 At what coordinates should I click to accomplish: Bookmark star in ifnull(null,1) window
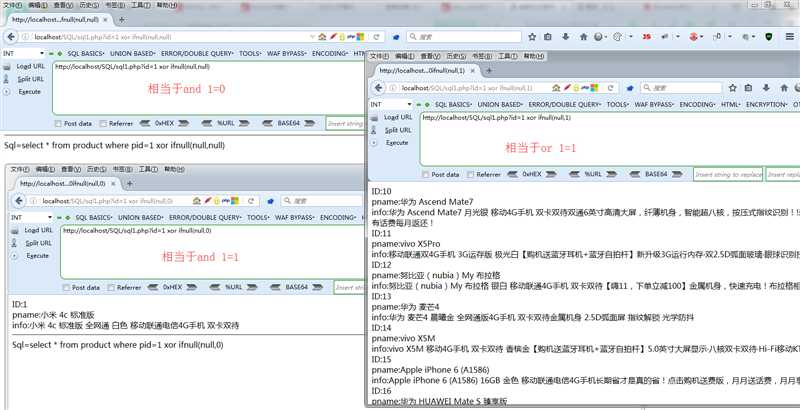tap(733, 88)
